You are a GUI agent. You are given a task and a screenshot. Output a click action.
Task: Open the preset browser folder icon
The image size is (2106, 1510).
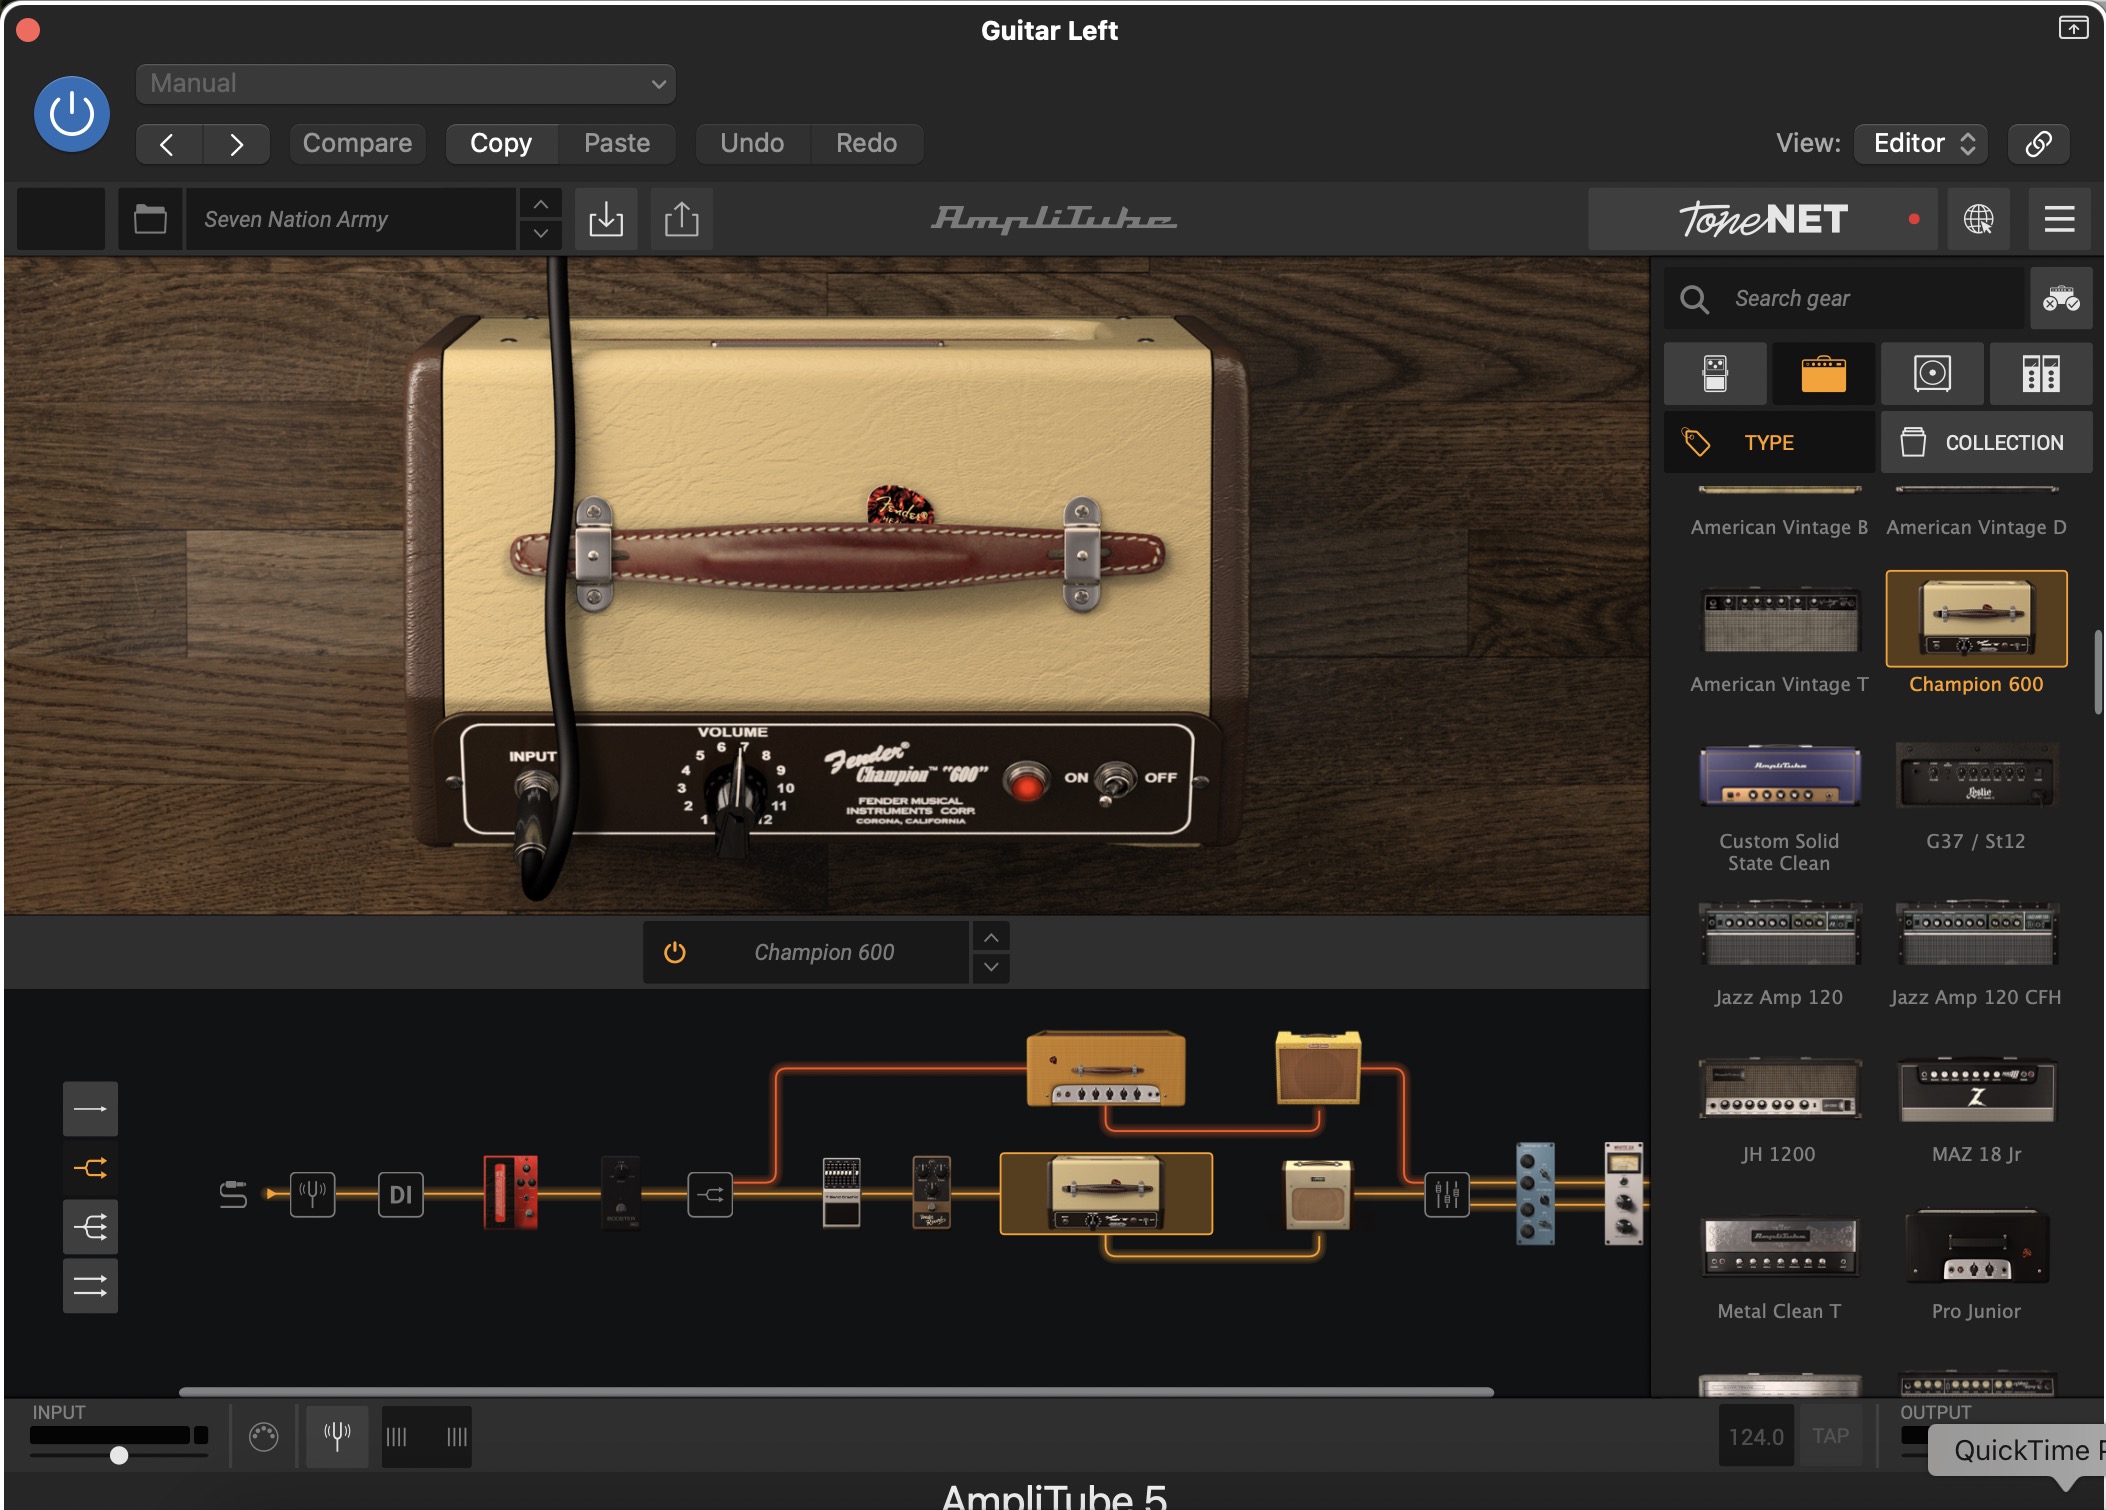[150, 219]
